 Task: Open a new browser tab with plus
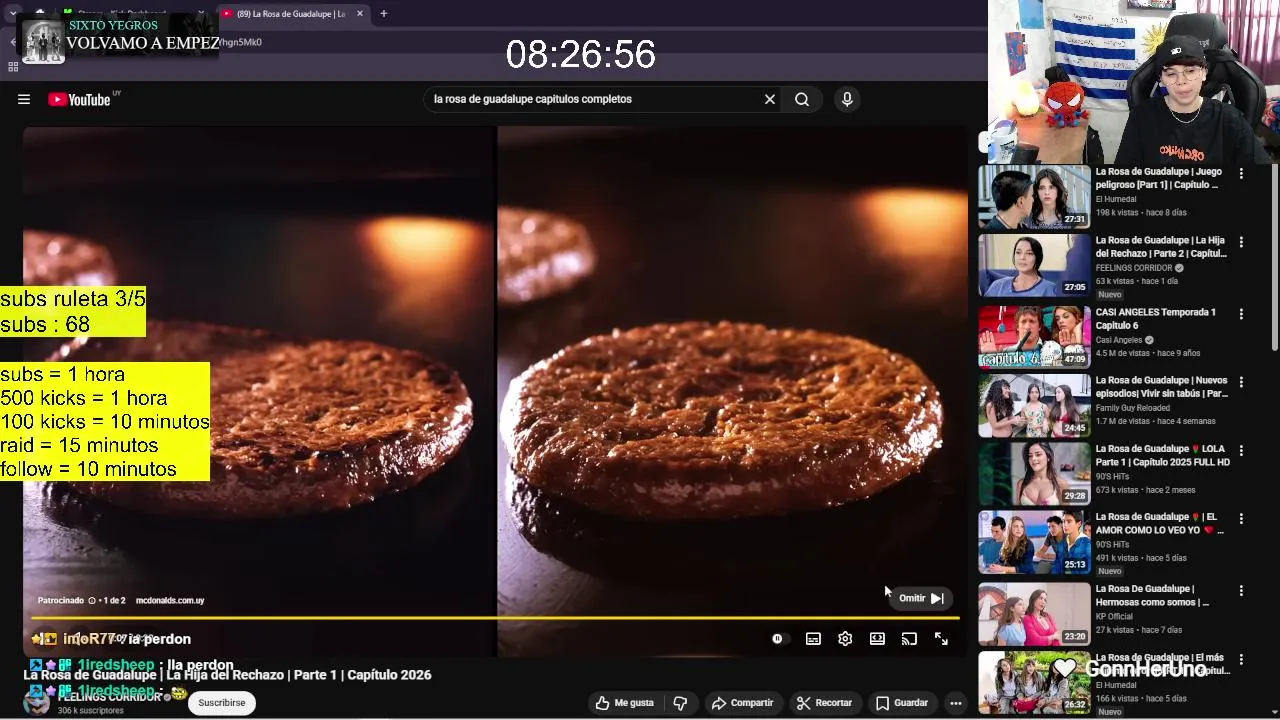(383, 14)
